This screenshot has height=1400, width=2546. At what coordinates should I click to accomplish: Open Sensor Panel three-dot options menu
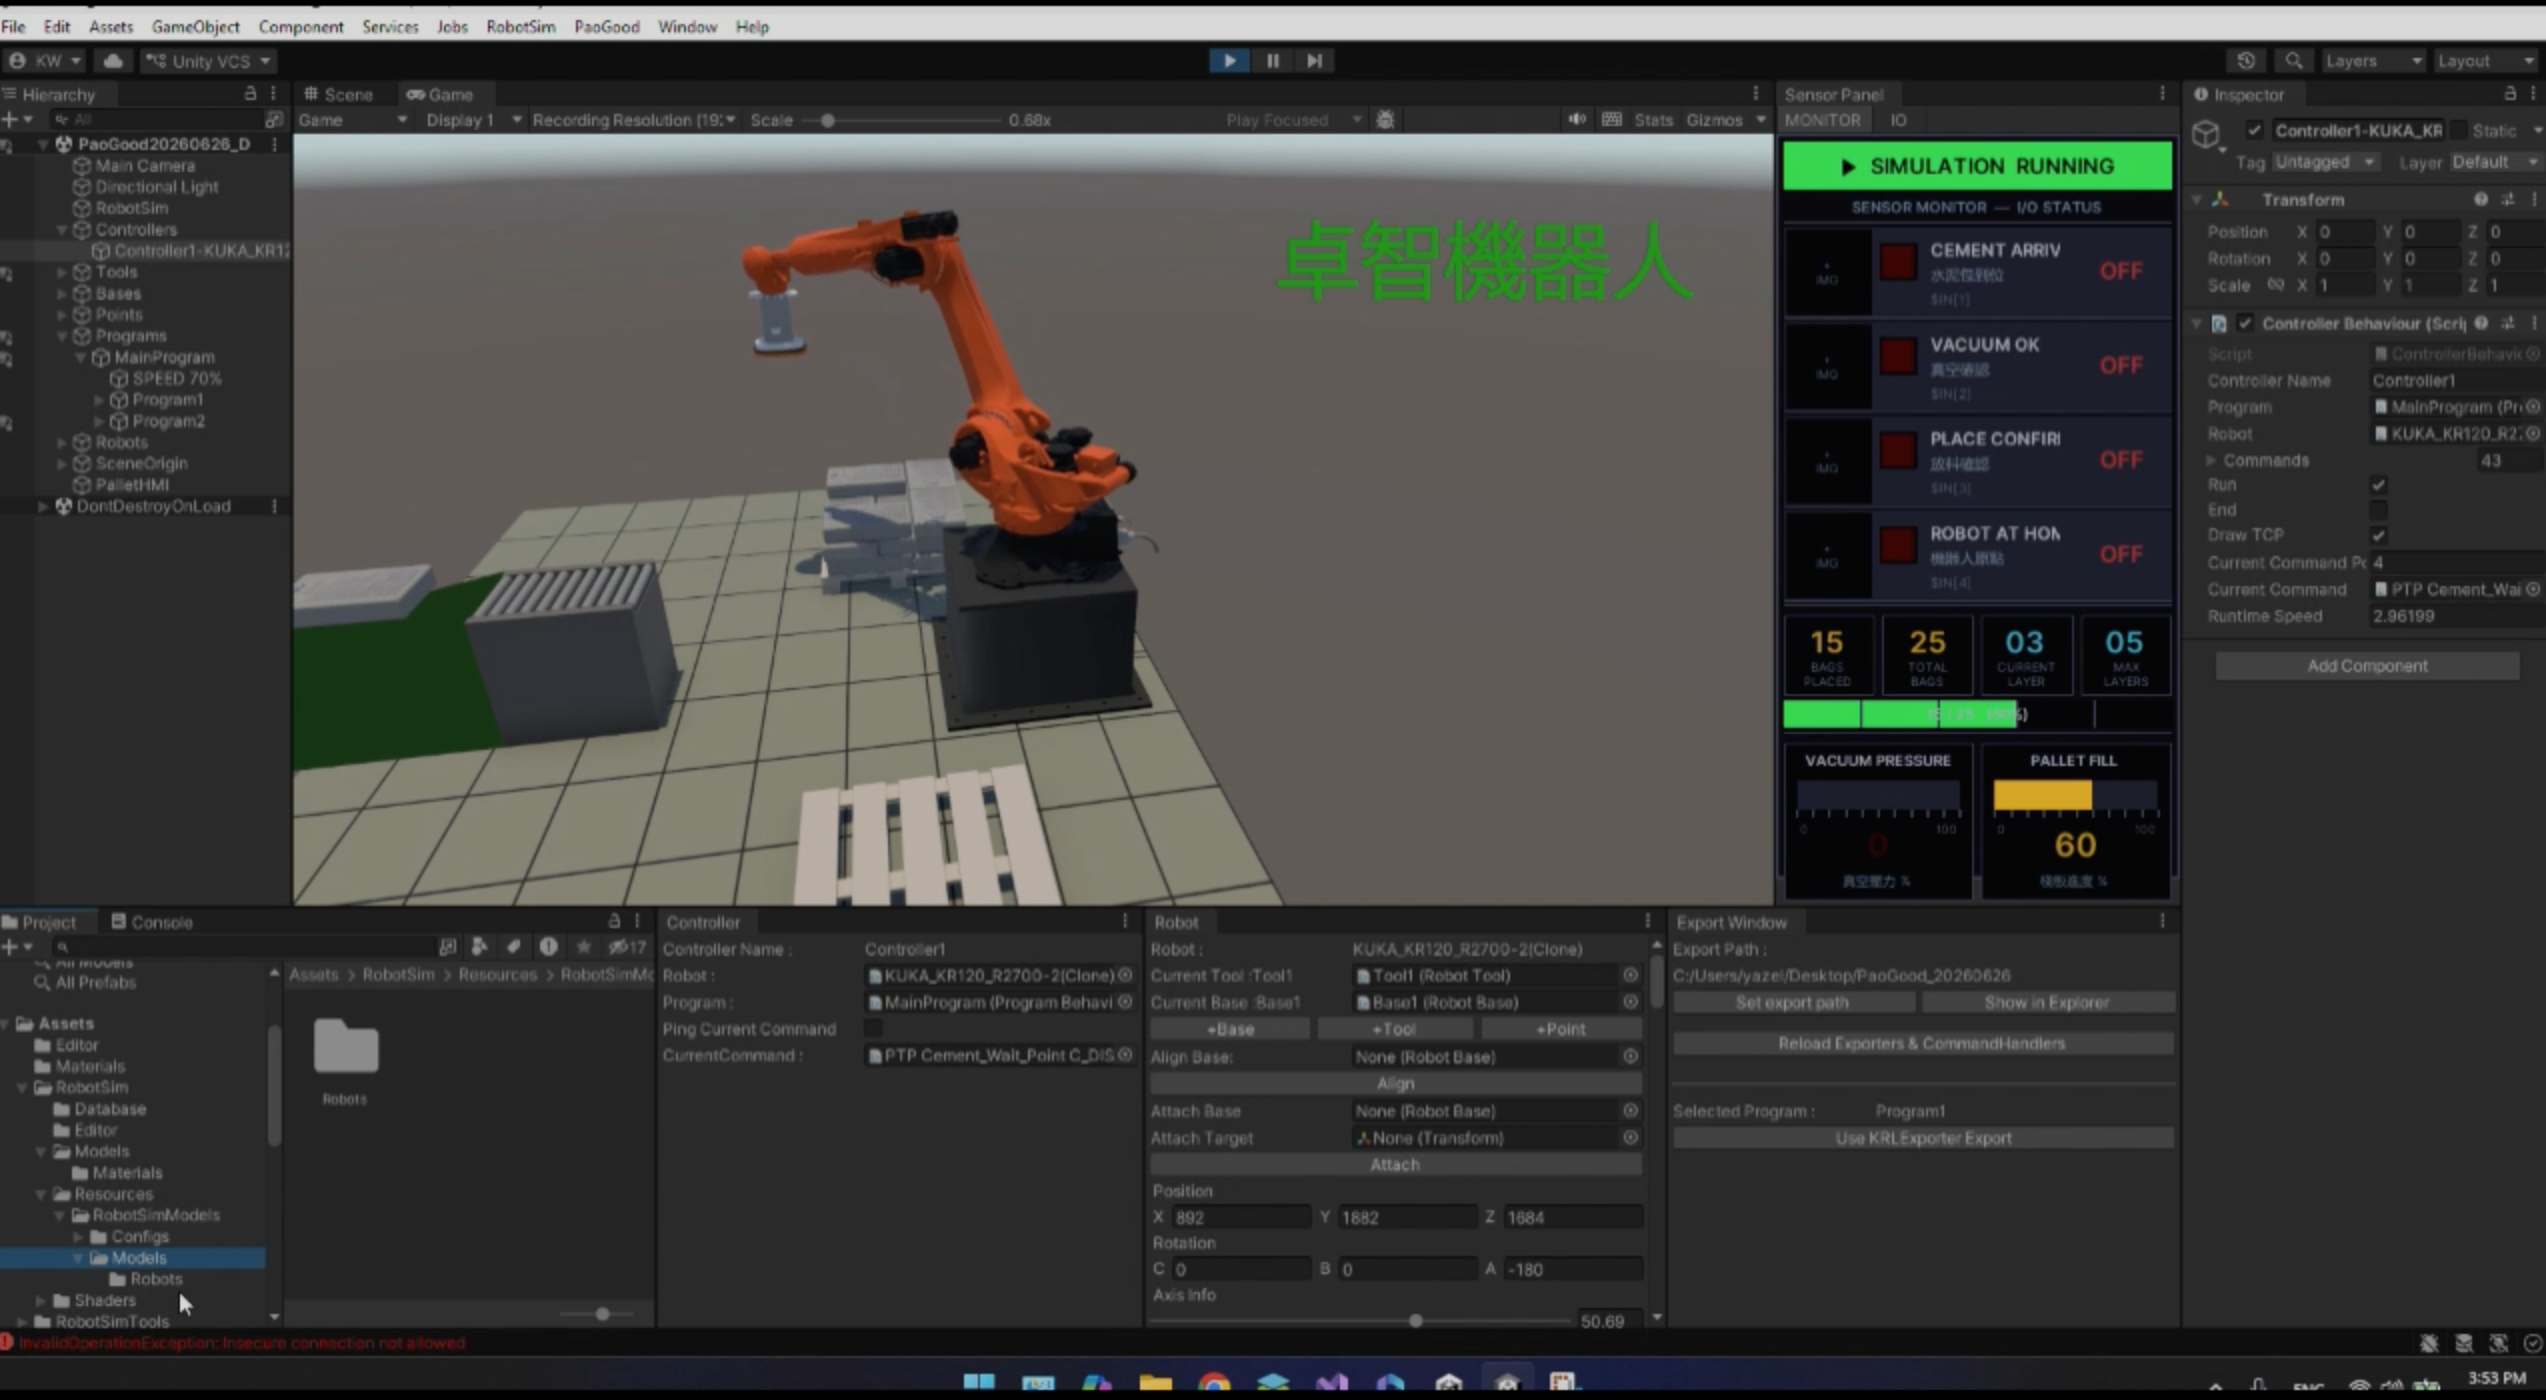2162,93
